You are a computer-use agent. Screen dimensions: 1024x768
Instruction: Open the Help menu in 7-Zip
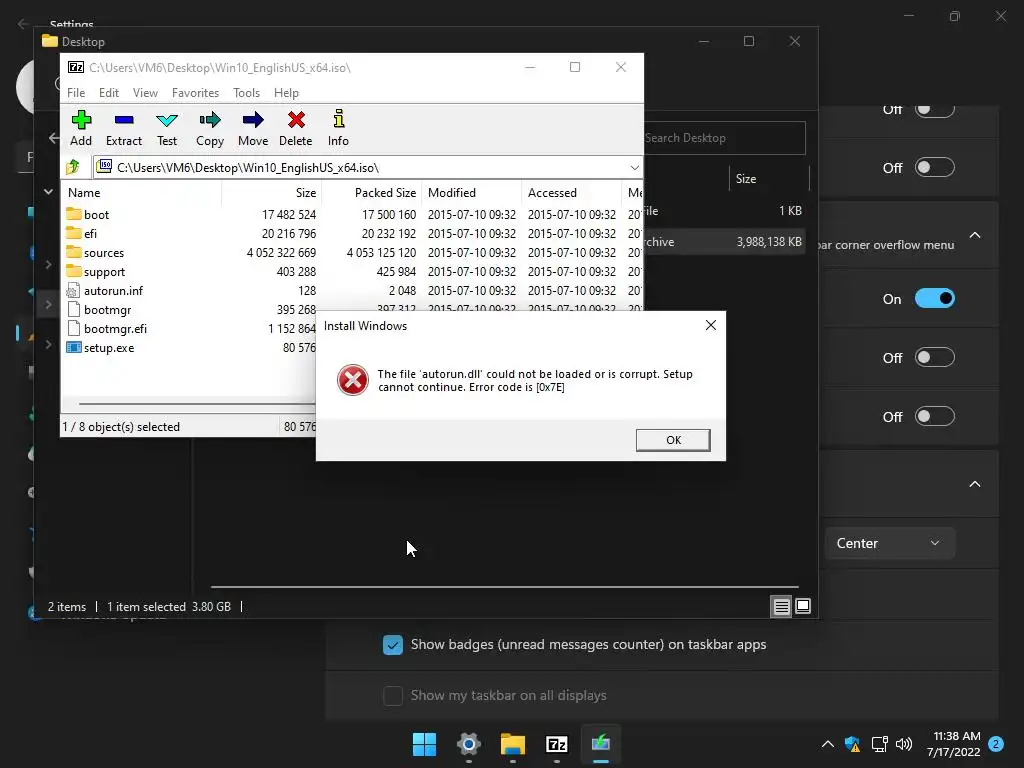286,93
